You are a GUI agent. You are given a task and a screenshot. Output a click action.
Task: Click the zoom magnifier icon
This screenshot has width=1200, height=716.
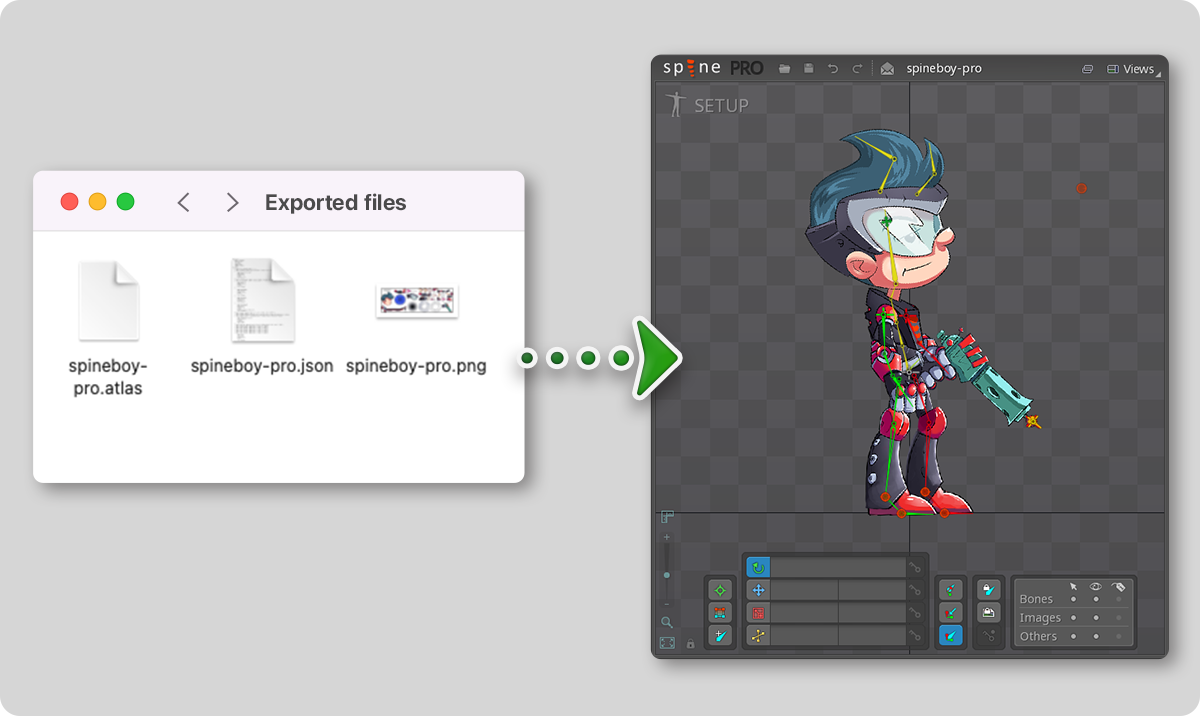[x=667, y=622]
